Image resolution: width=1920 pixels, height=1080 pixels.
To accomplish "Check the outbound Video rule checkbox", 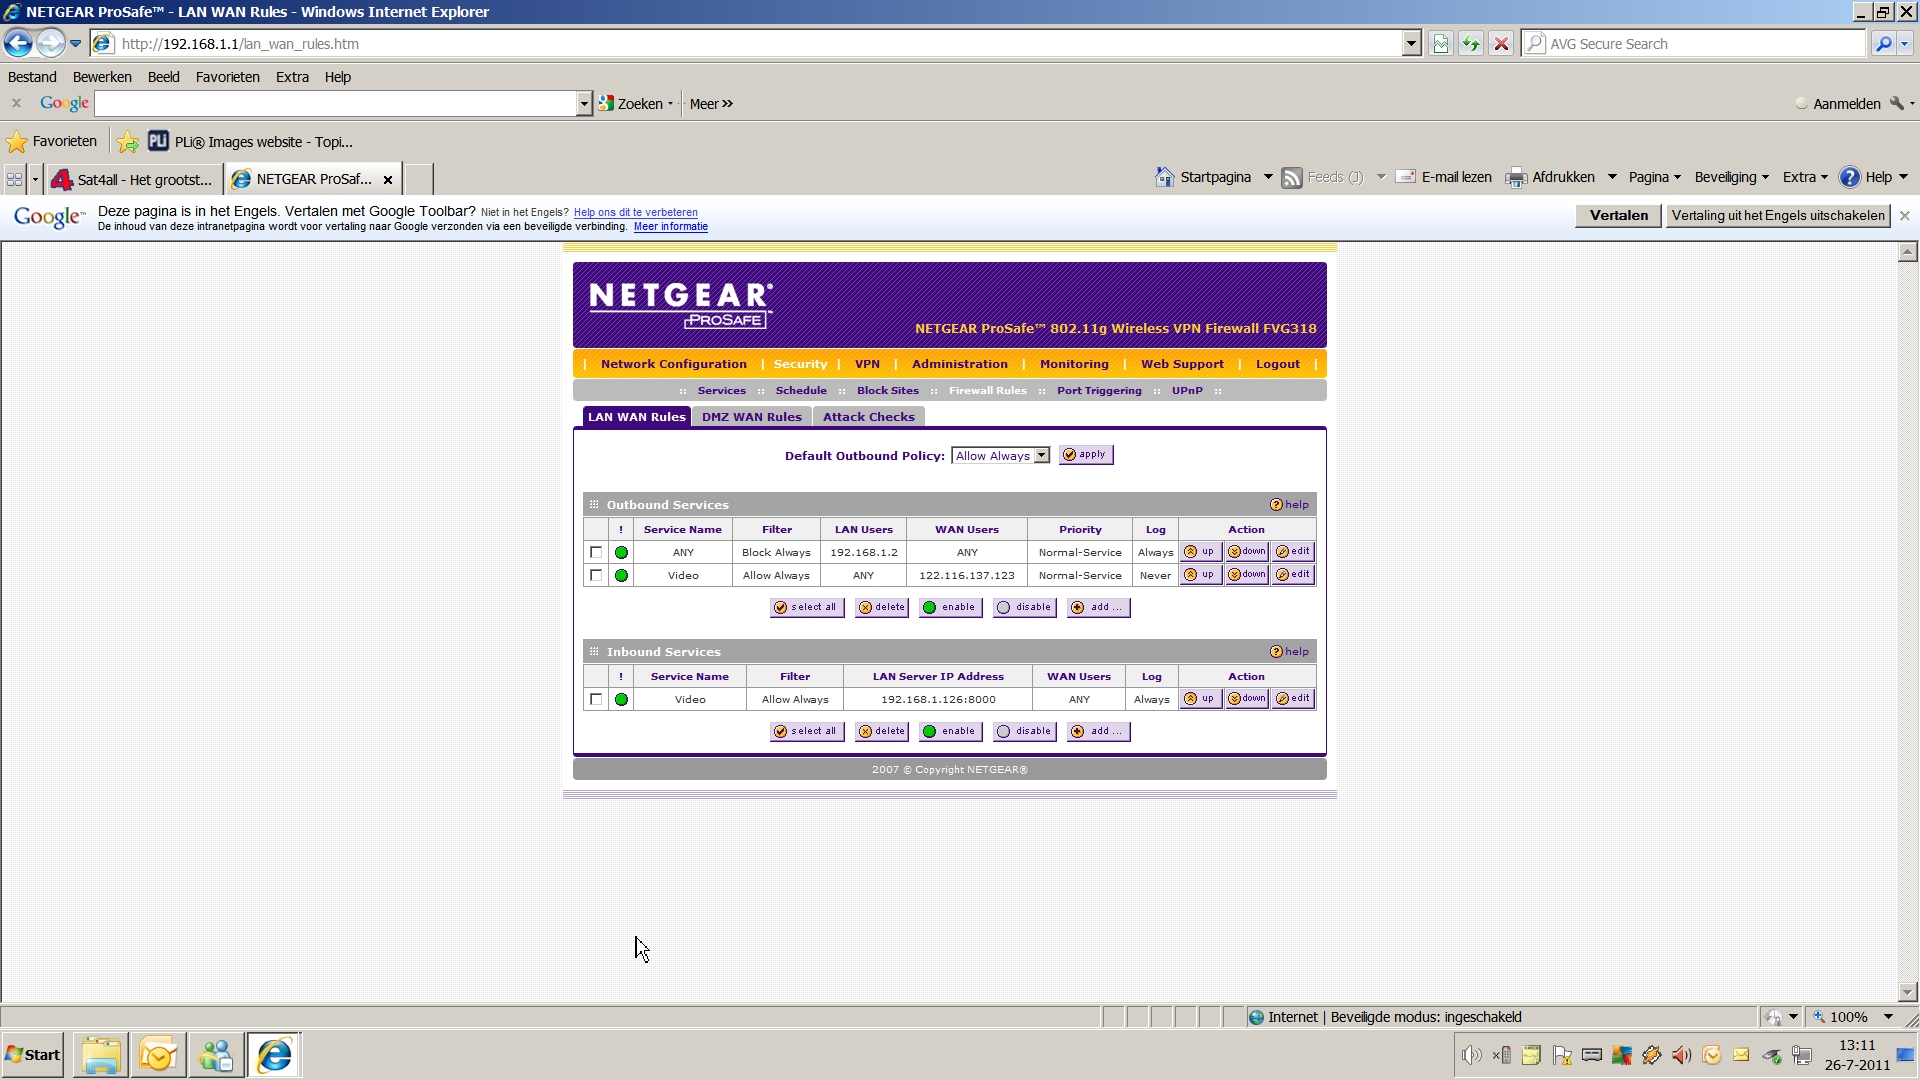I will click(596, 575).
